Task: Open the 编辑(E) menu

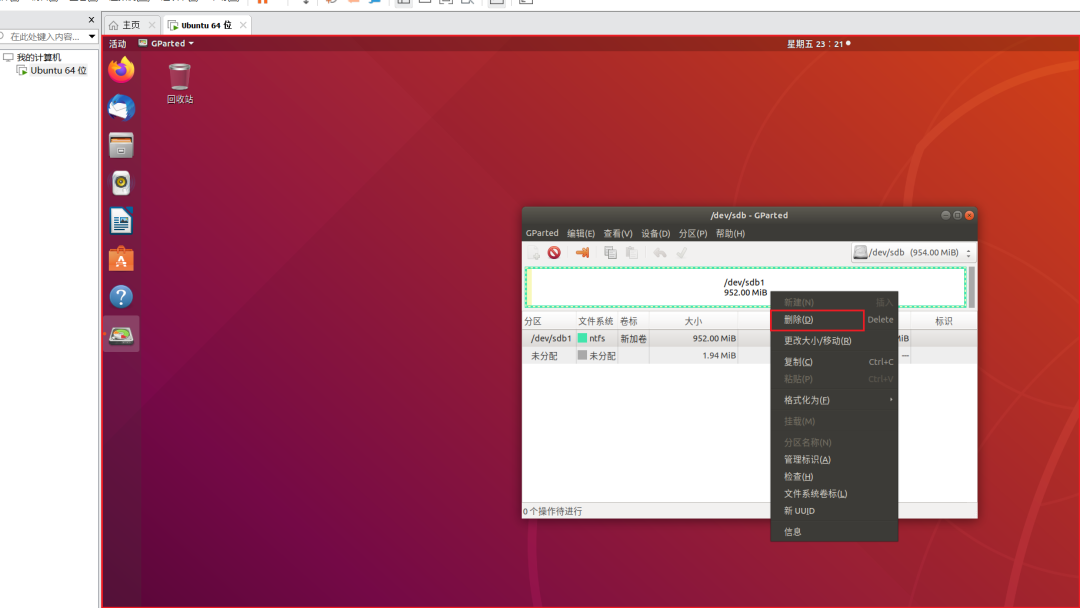Action: pyautogui.click(x=581, y=233)
